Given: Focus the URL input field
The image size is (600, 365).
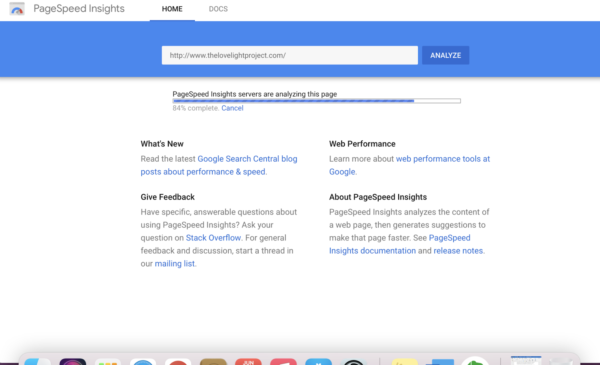Looking at the screenshot, I should pos(290,55).
